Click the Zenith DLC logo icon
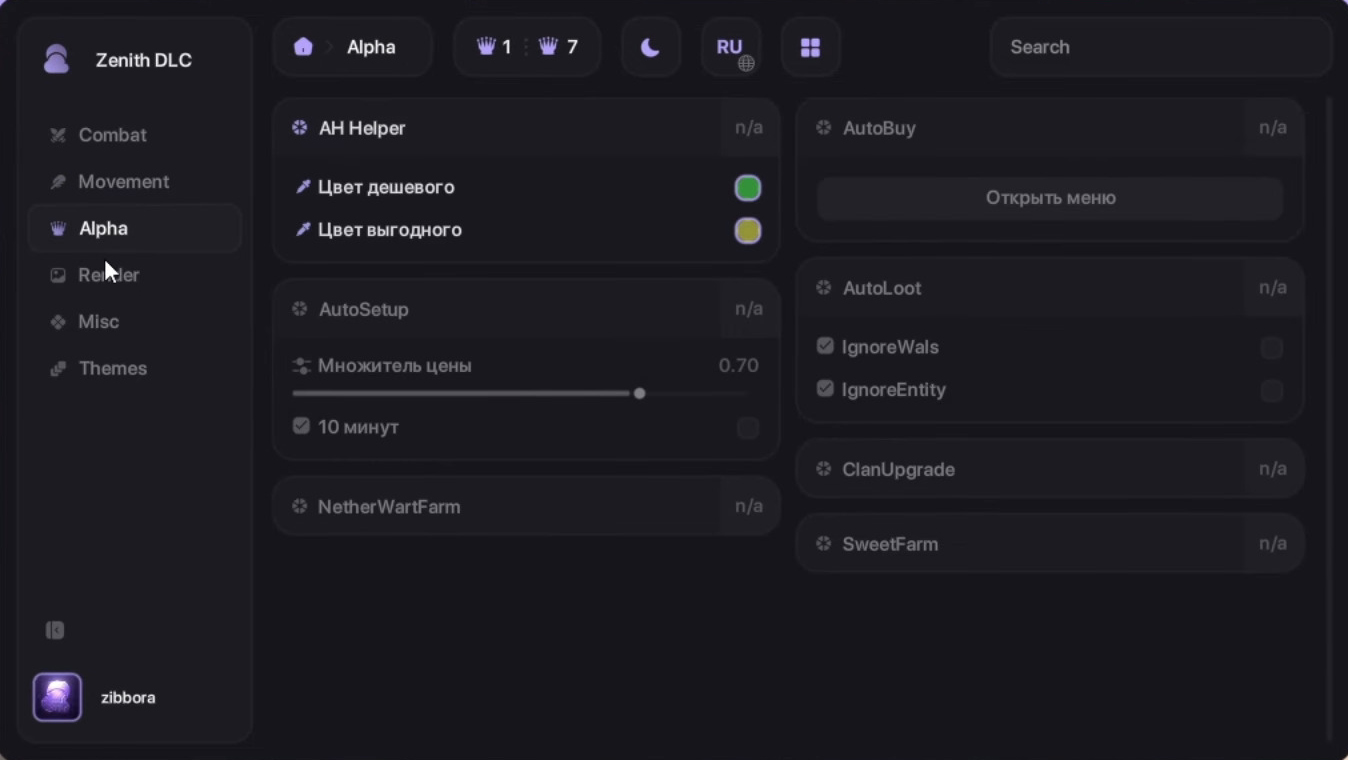1348x760 pixels. [x=57, y=60]
